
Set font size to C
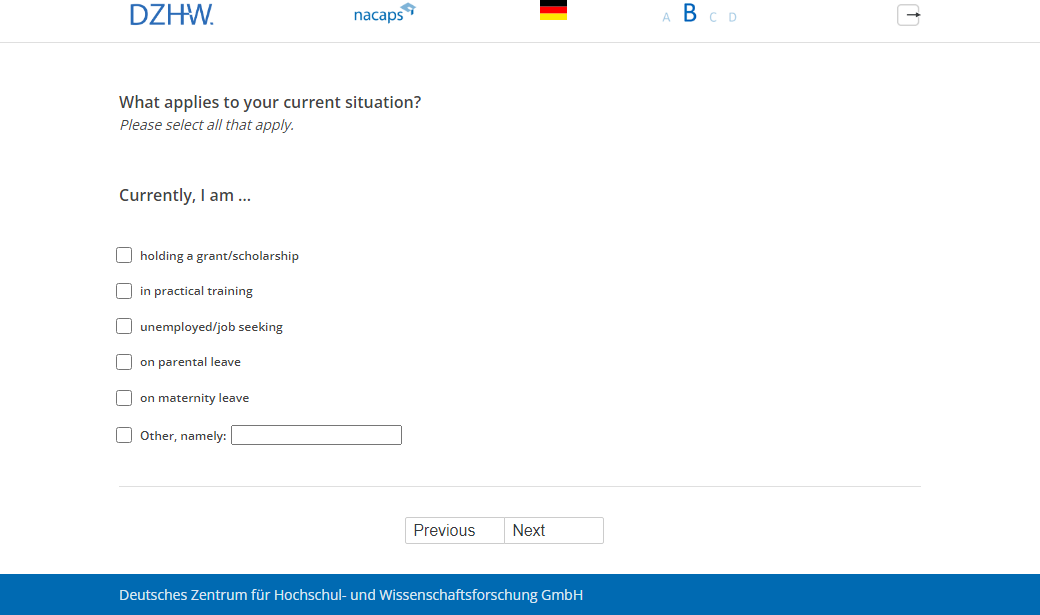(713, 17)
